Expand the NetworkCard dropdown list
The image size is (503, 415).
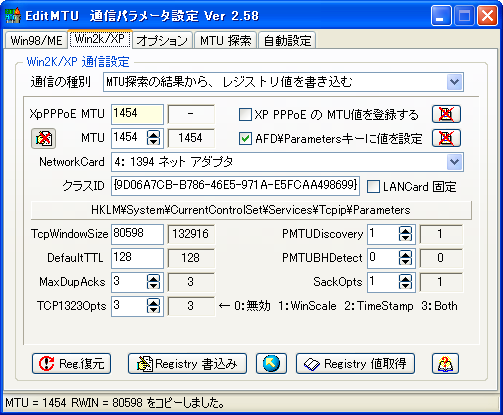[x=455, y=162]
